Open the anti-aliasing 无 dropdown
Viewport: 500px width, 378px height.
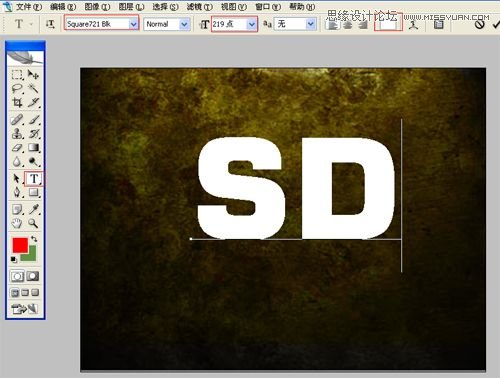[311, 24]
